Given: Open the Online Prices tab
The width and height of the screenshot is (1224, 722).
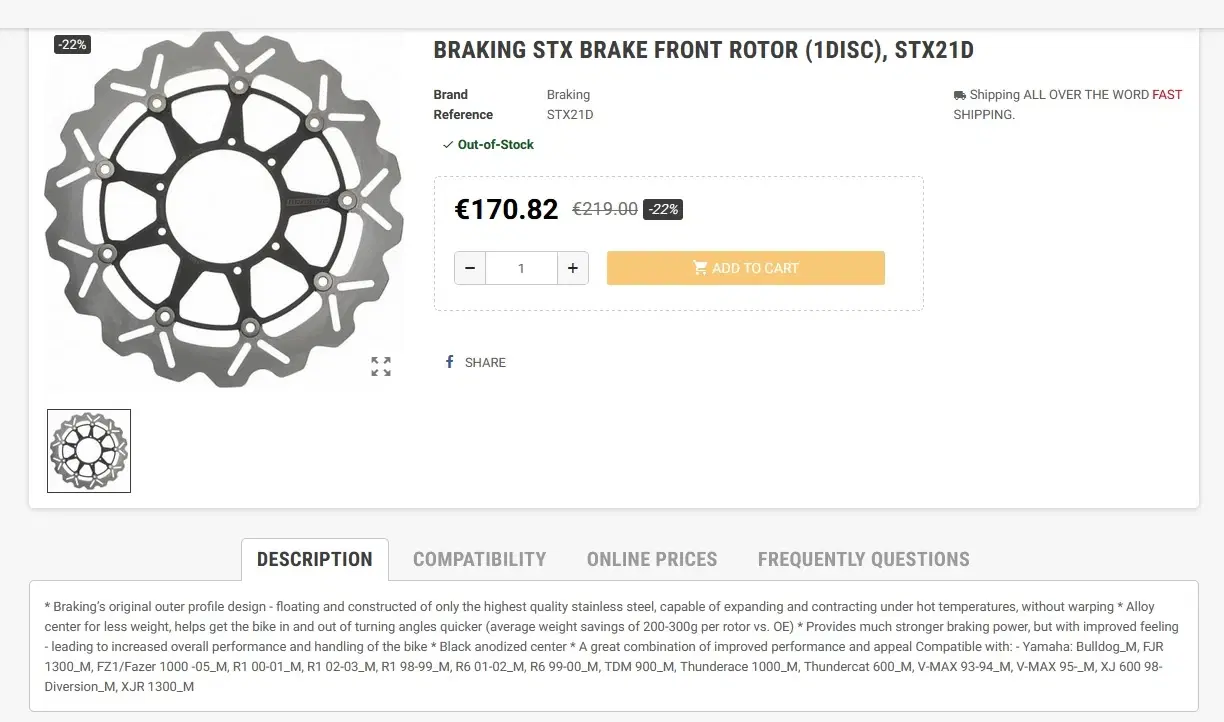Looking at the screenshot, I should click(652, 559).
